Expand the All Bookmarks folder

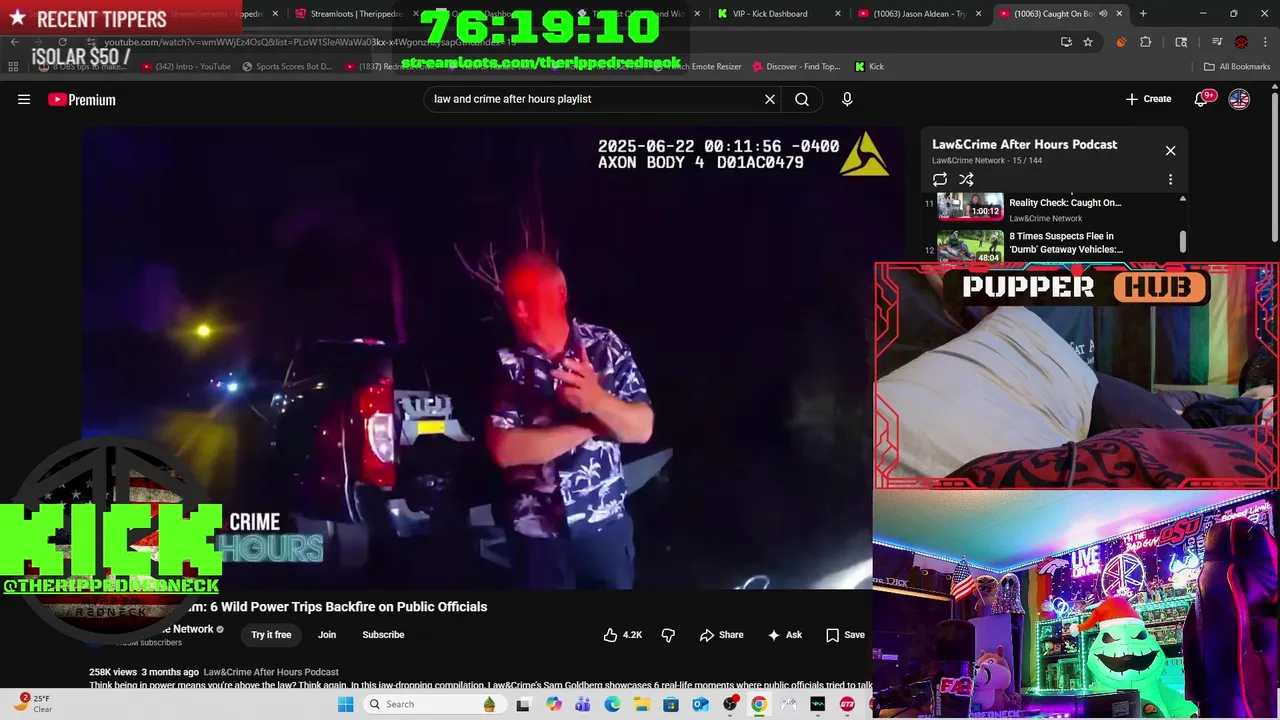[1237, 66]
